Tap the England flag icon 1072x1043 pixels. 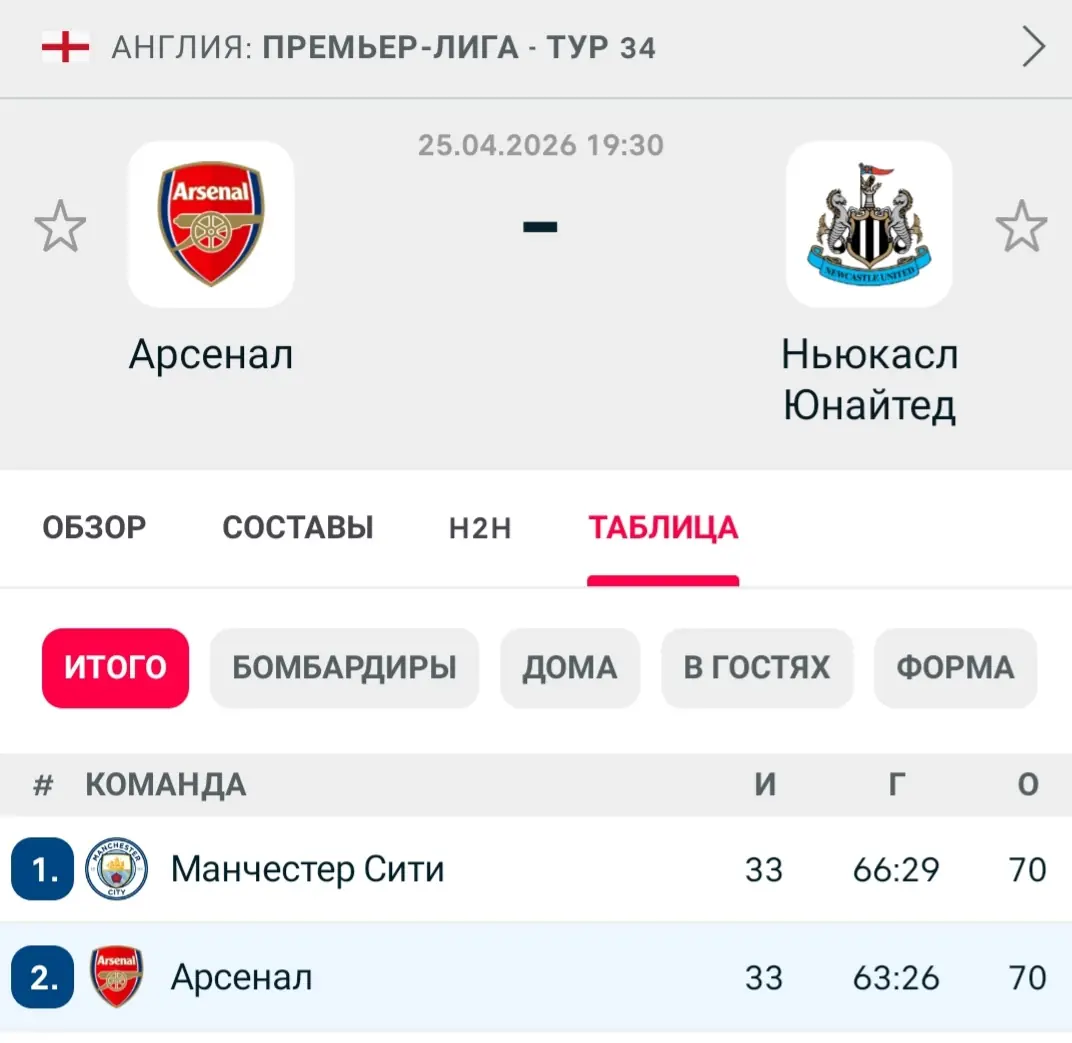65,47
